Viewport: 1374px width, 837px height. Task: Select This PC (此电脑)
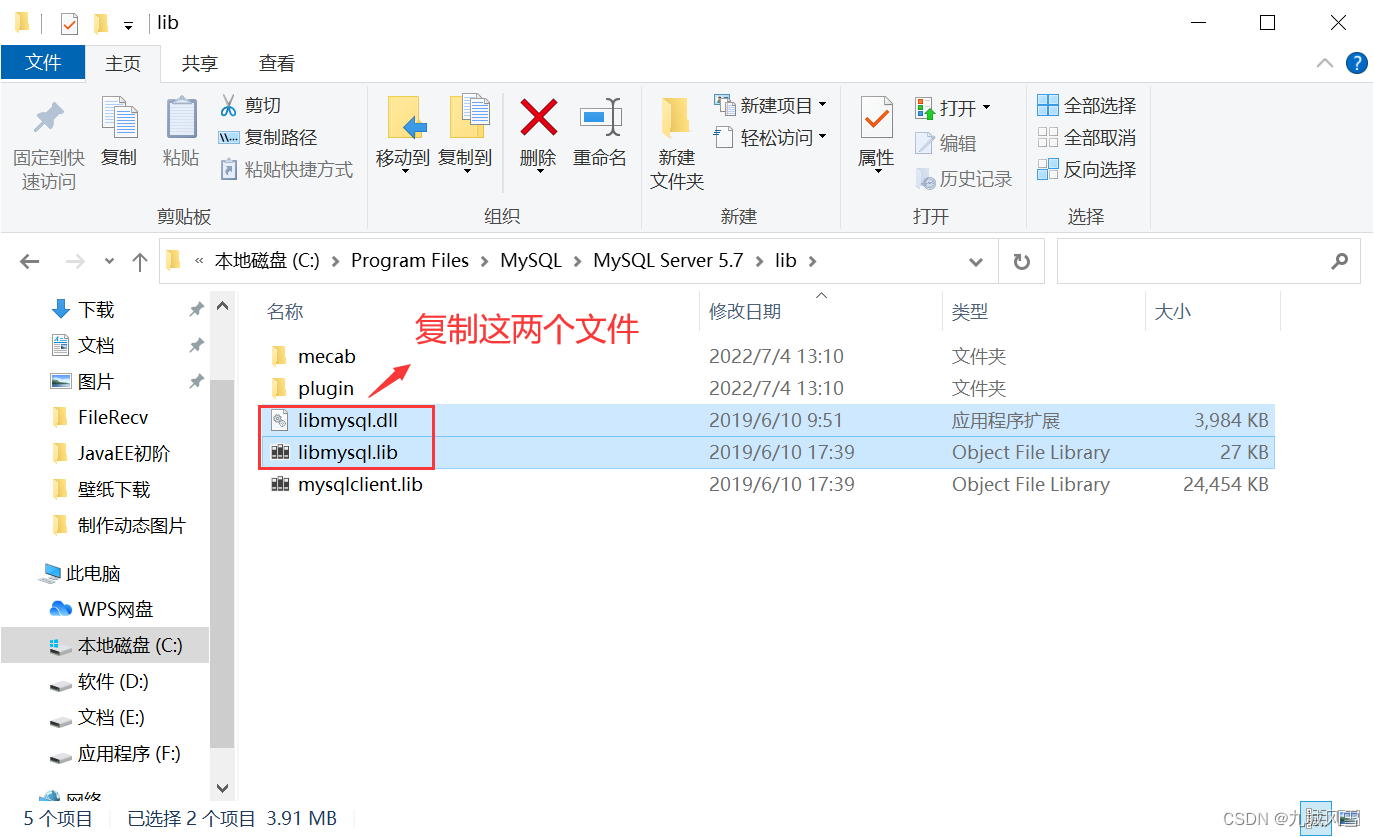(93, 573)
